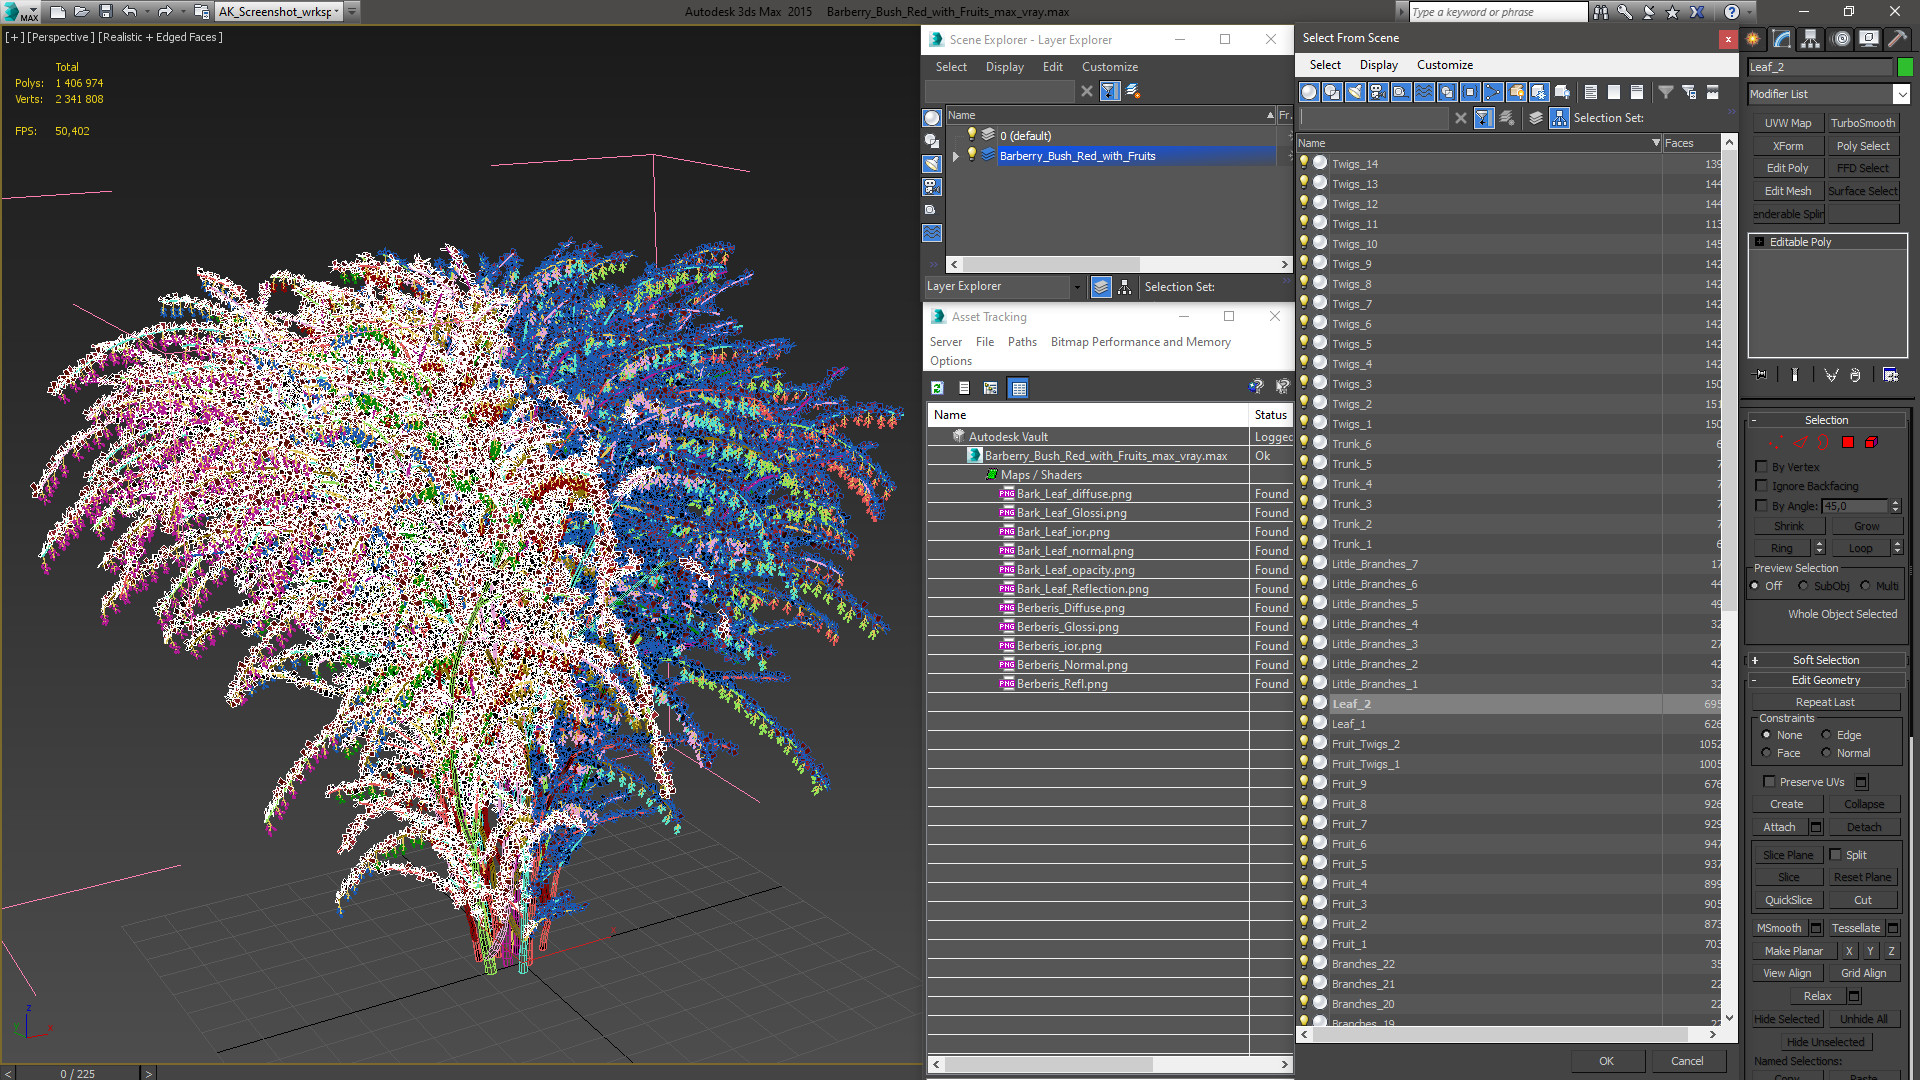Open the Utilities hammer panel tab

tap(1897, 39)
